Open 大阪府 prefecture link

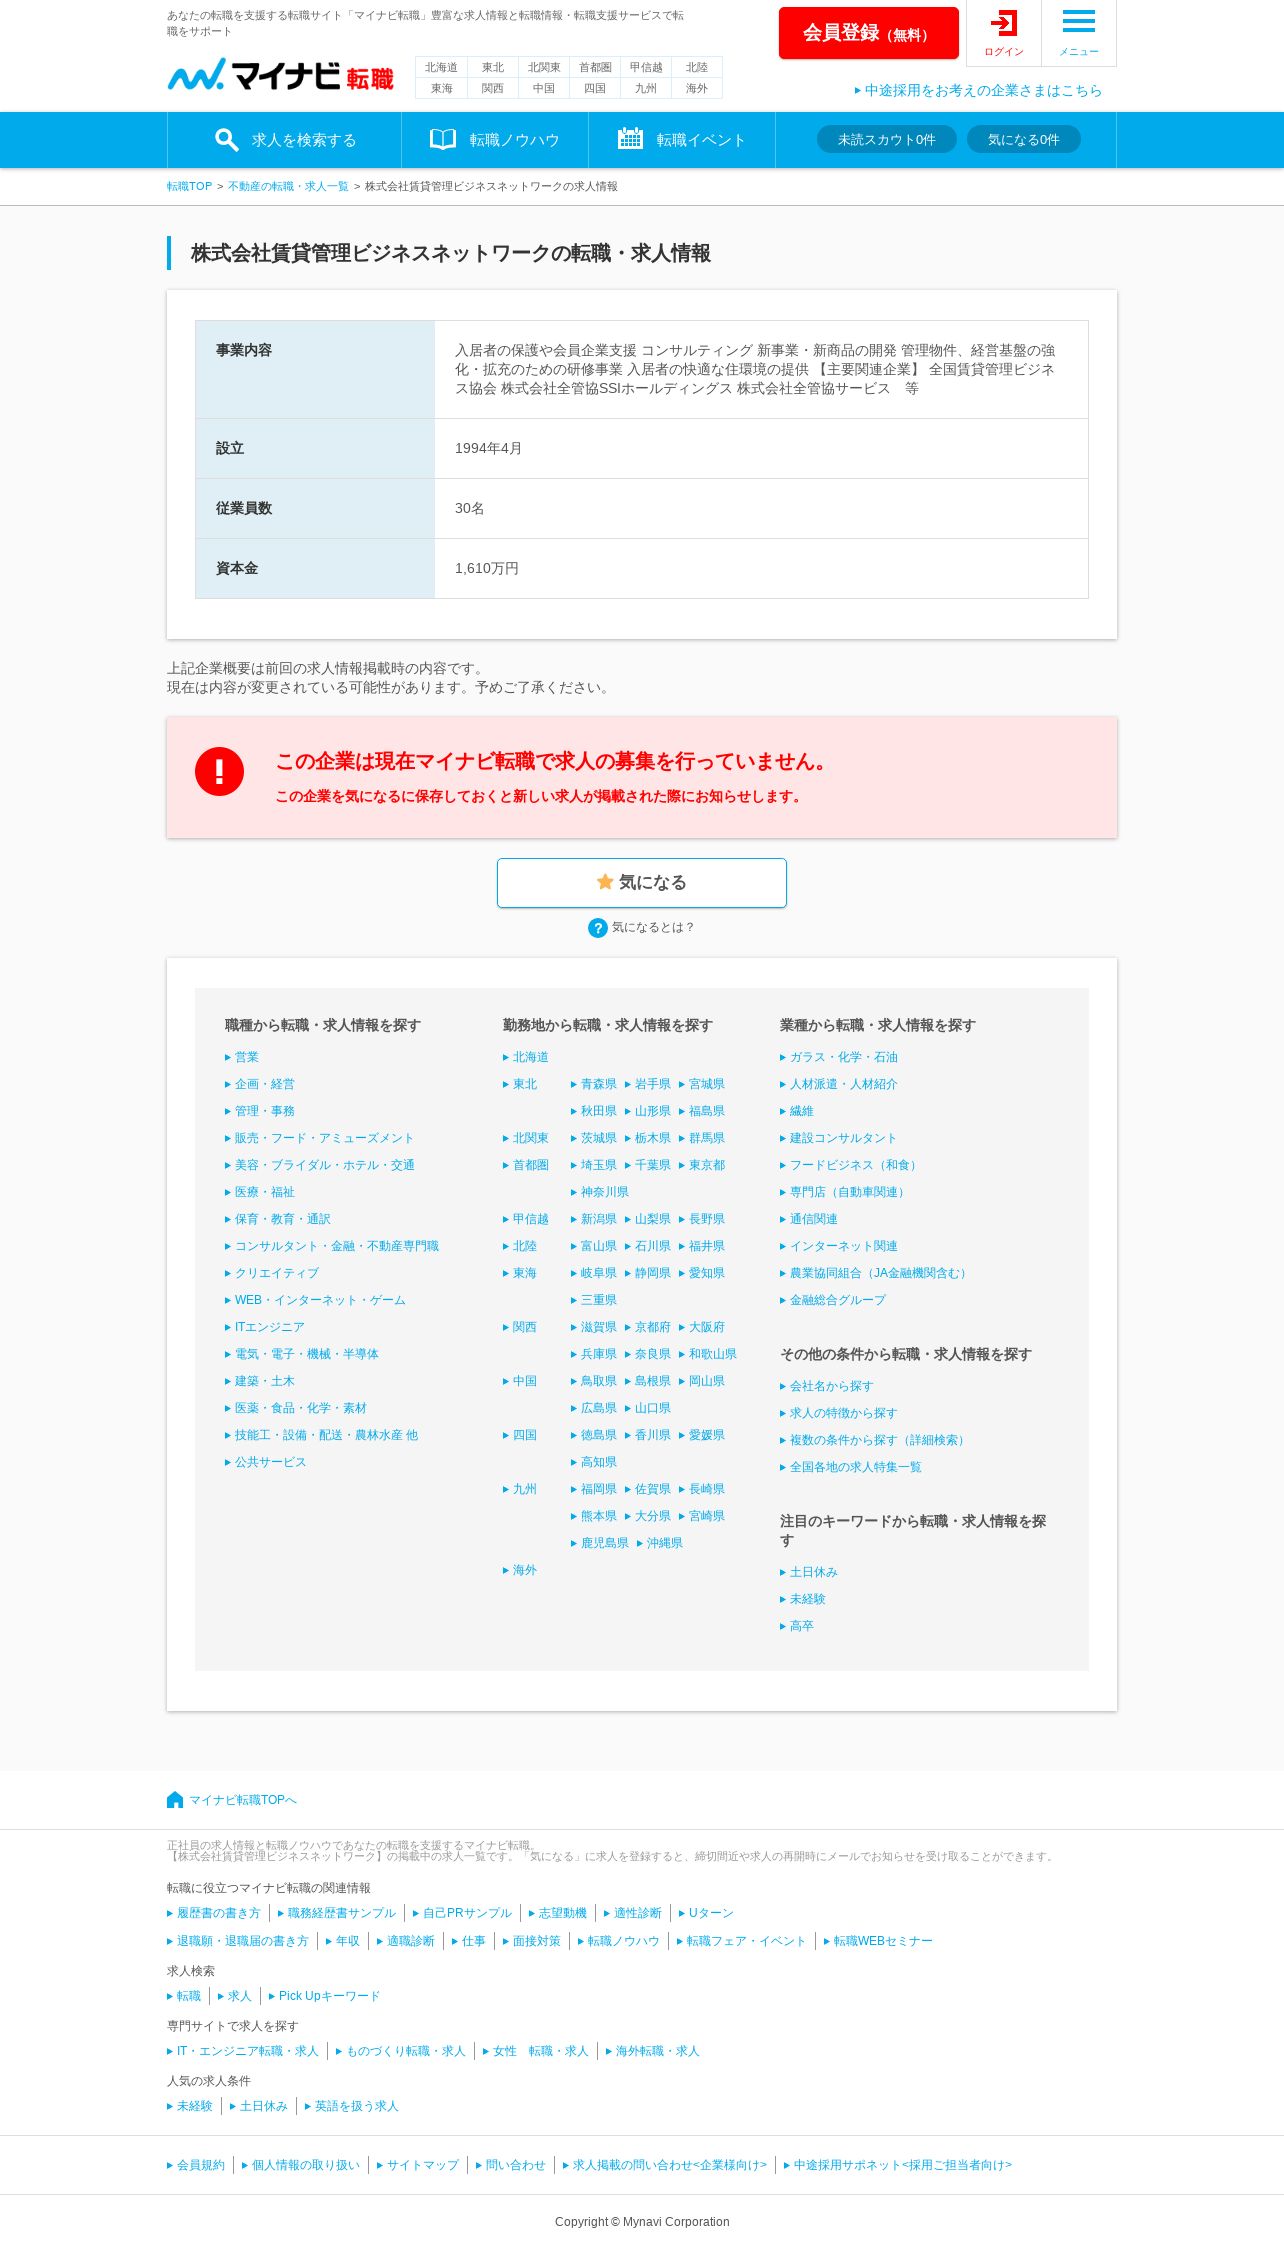tap(702, 1327)
